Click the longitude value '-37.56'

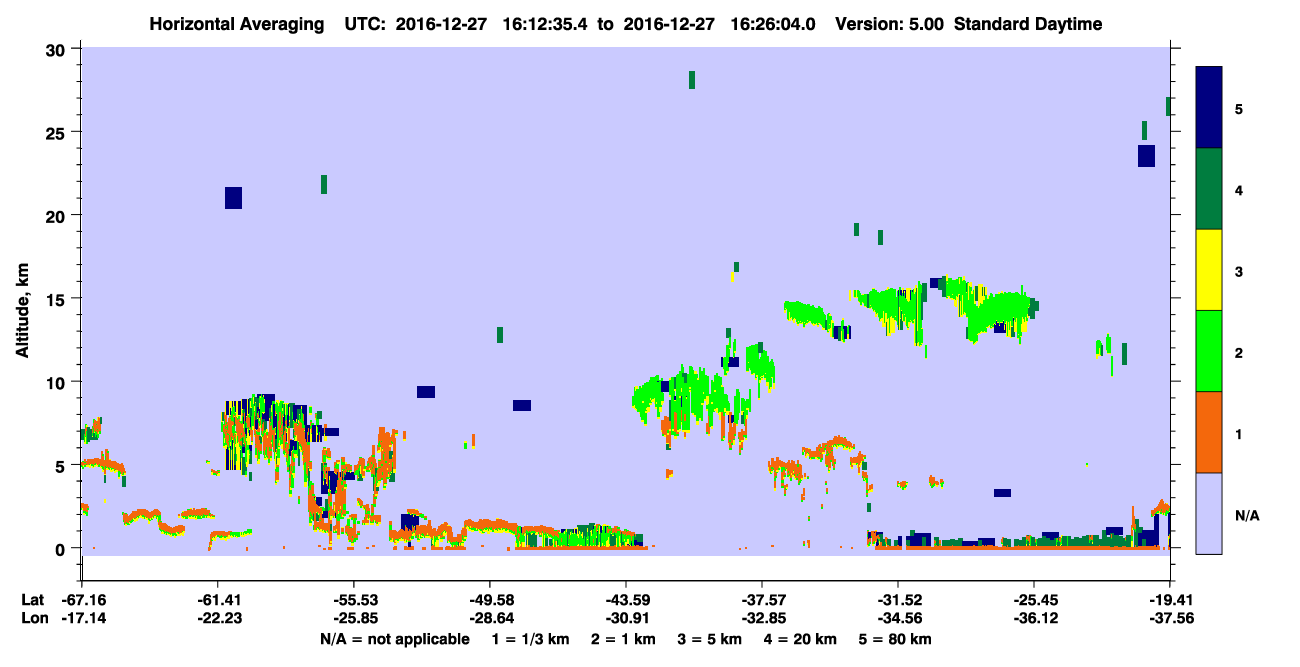[1170, 618]
